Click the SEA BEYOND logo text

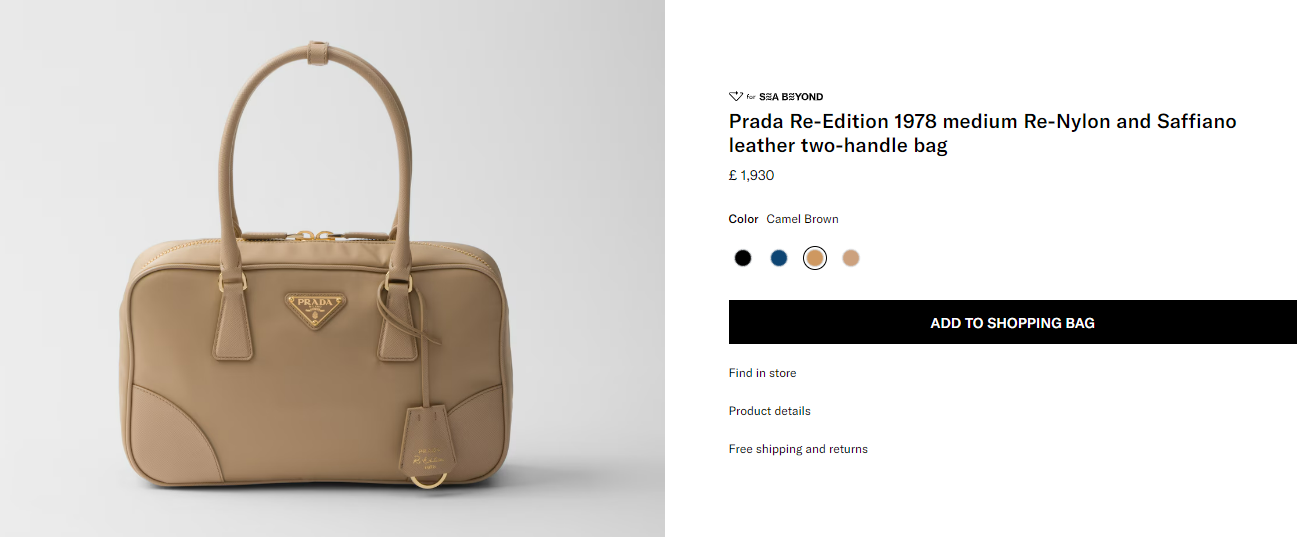coord(791,97)
